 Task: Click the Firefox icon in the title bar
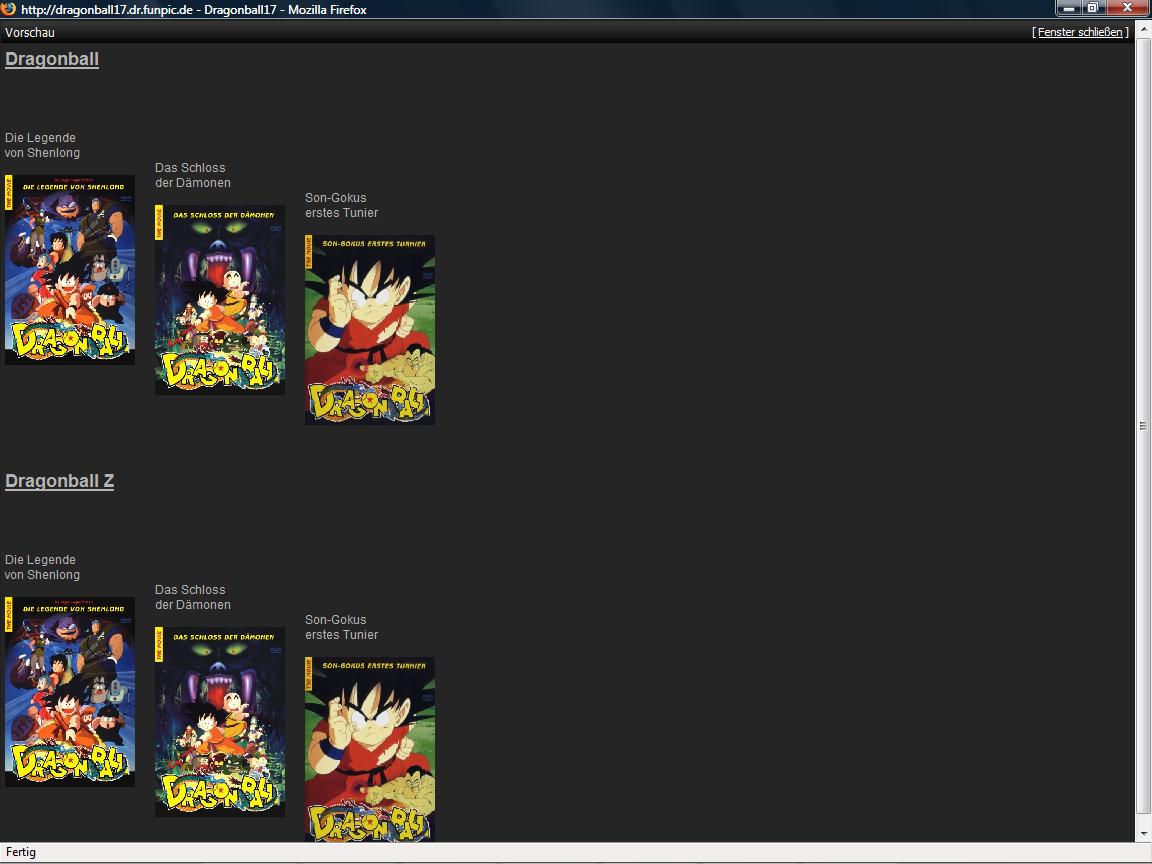9,9
